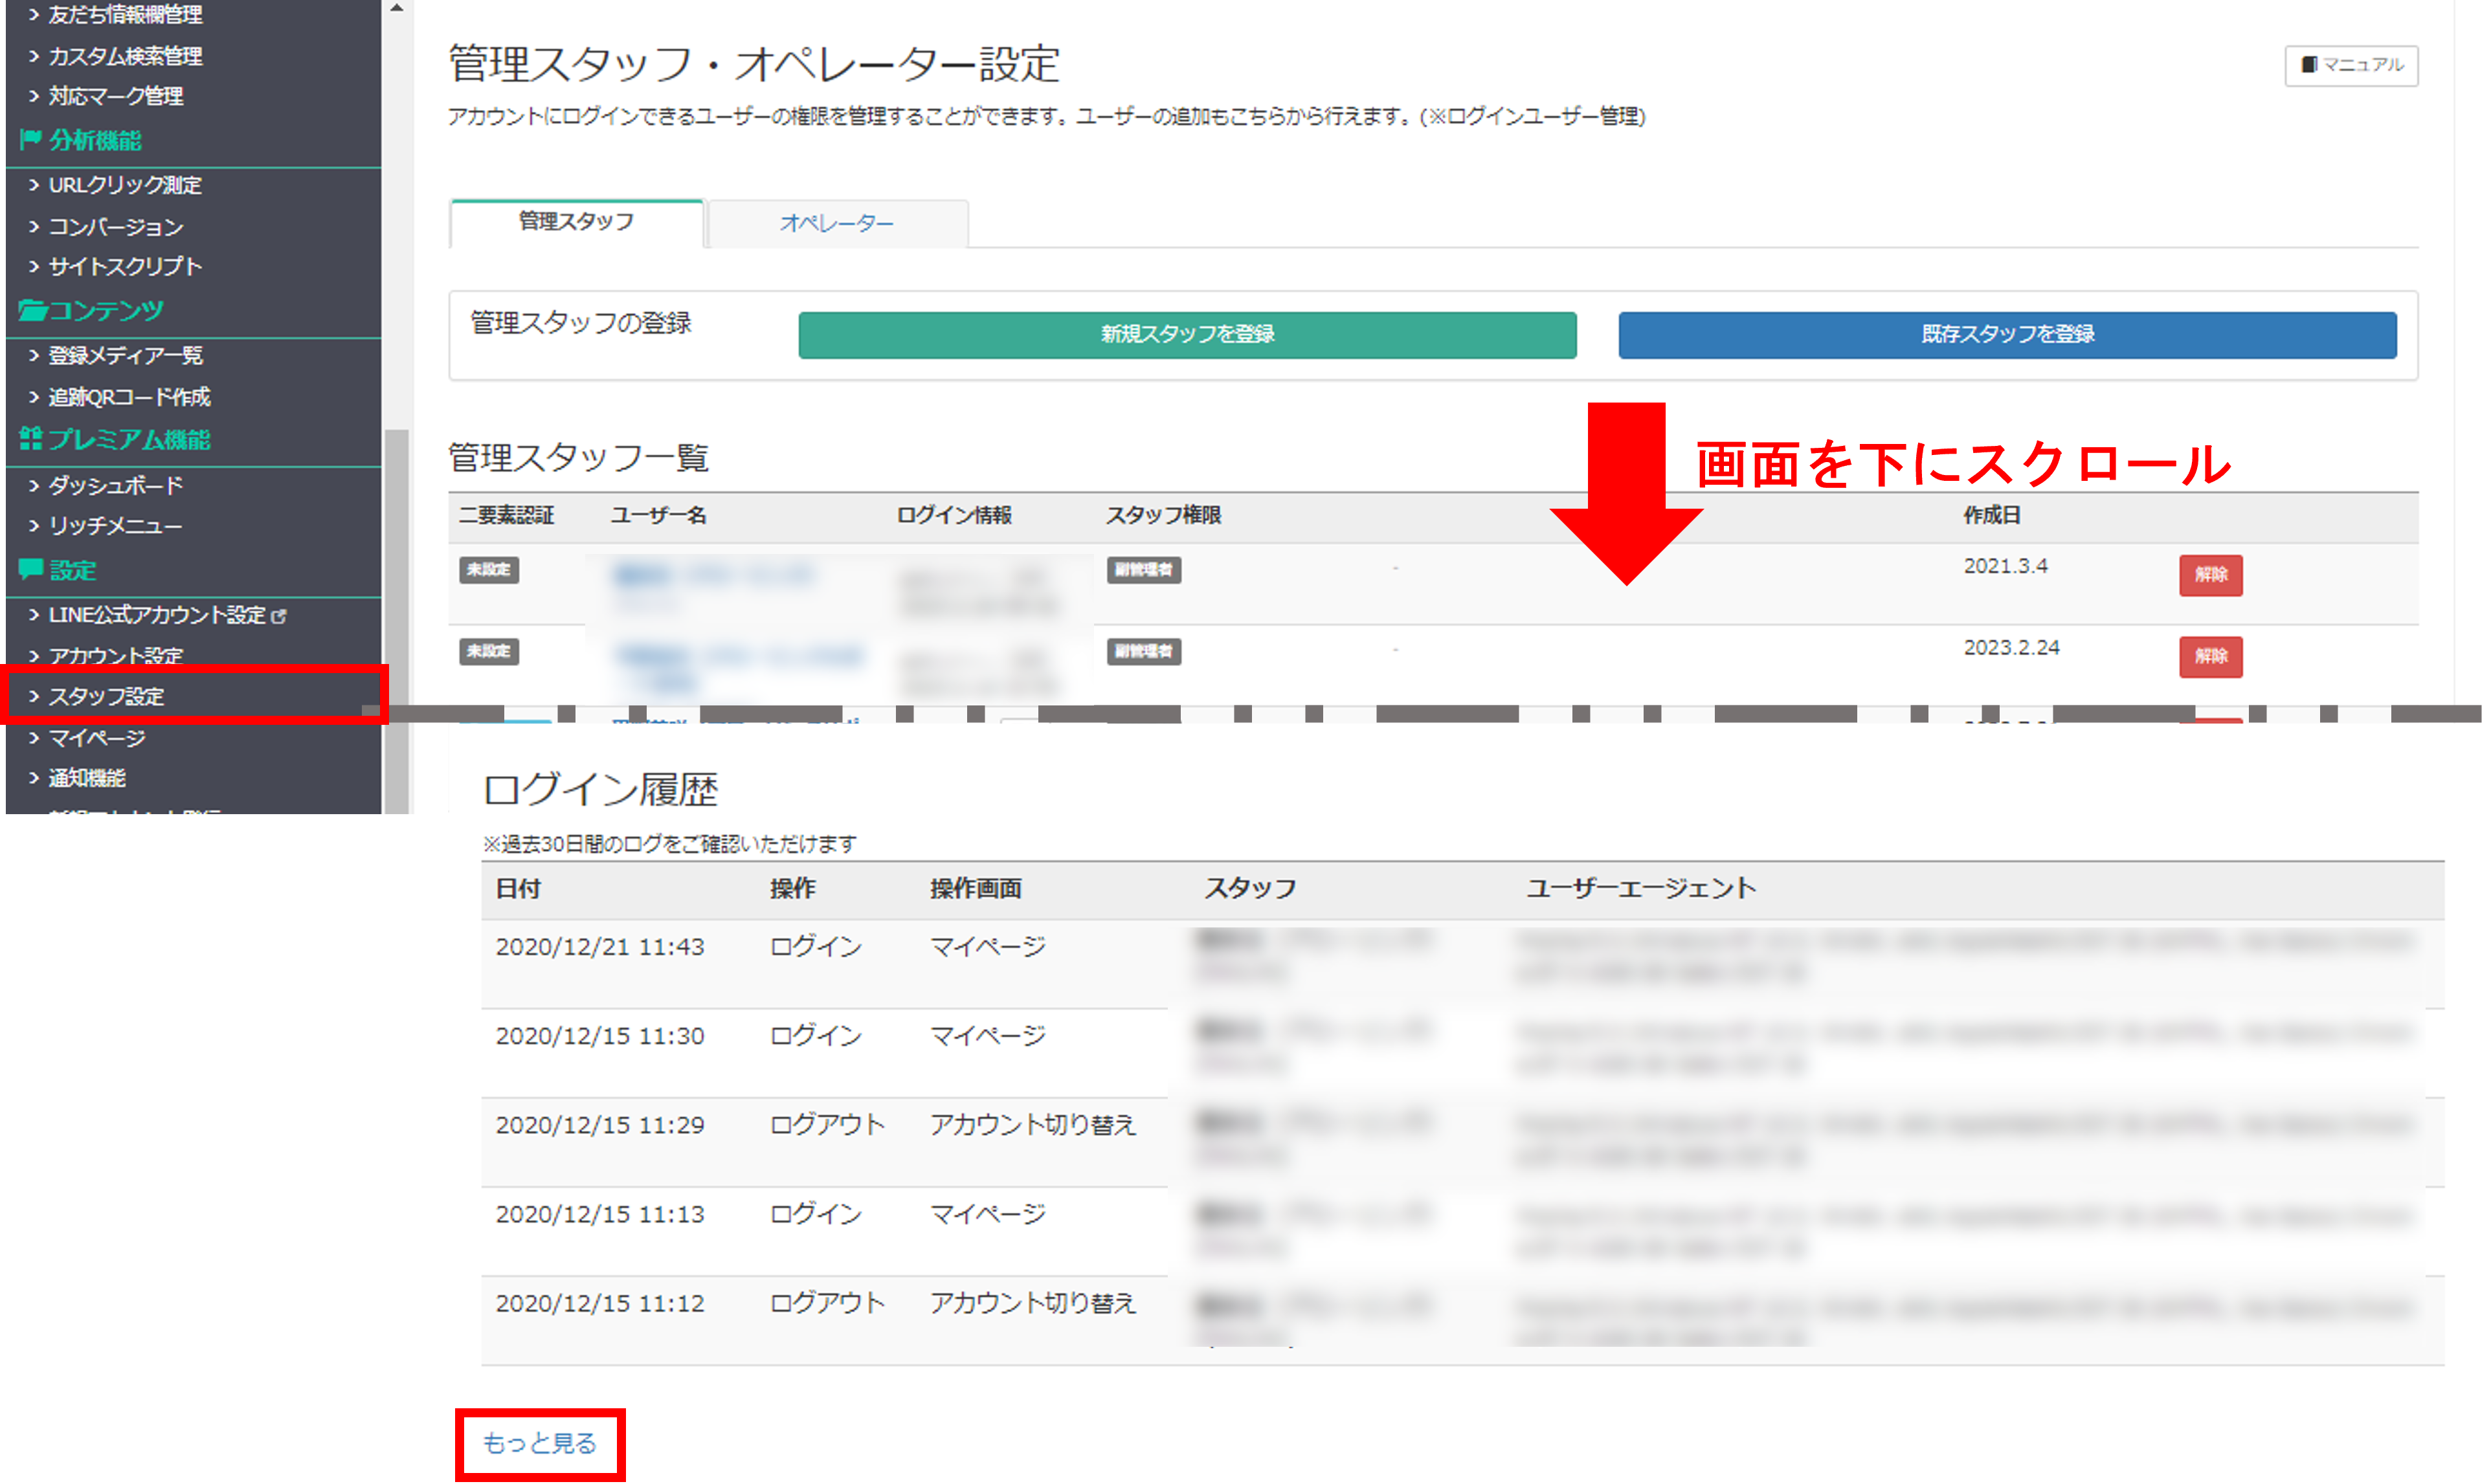Viewport: 2491px width, 1484px height.
Task: Click the ユーザー名 column header
Action: (x=660, y=516)
